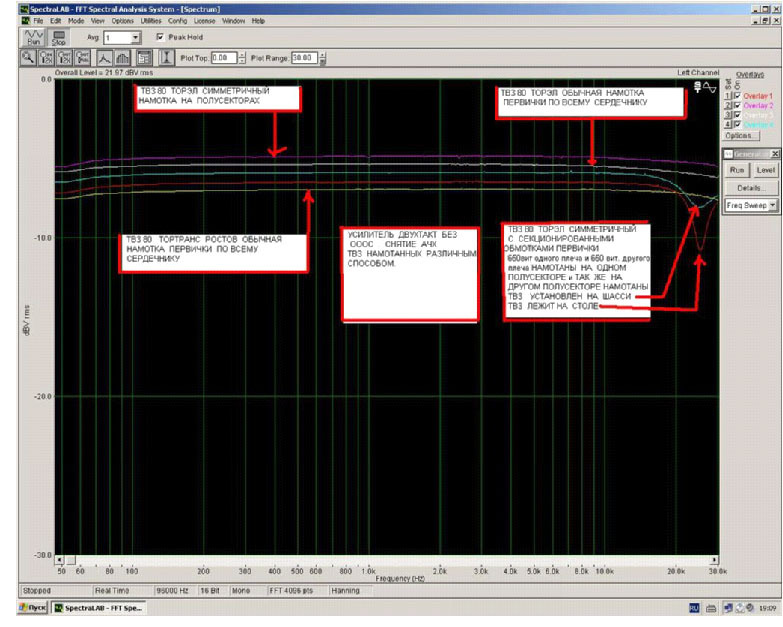The width and height of the screenshot is (783, 627).
Task: Click the Generator panel title icon
Action: click(x=728, y=154)
